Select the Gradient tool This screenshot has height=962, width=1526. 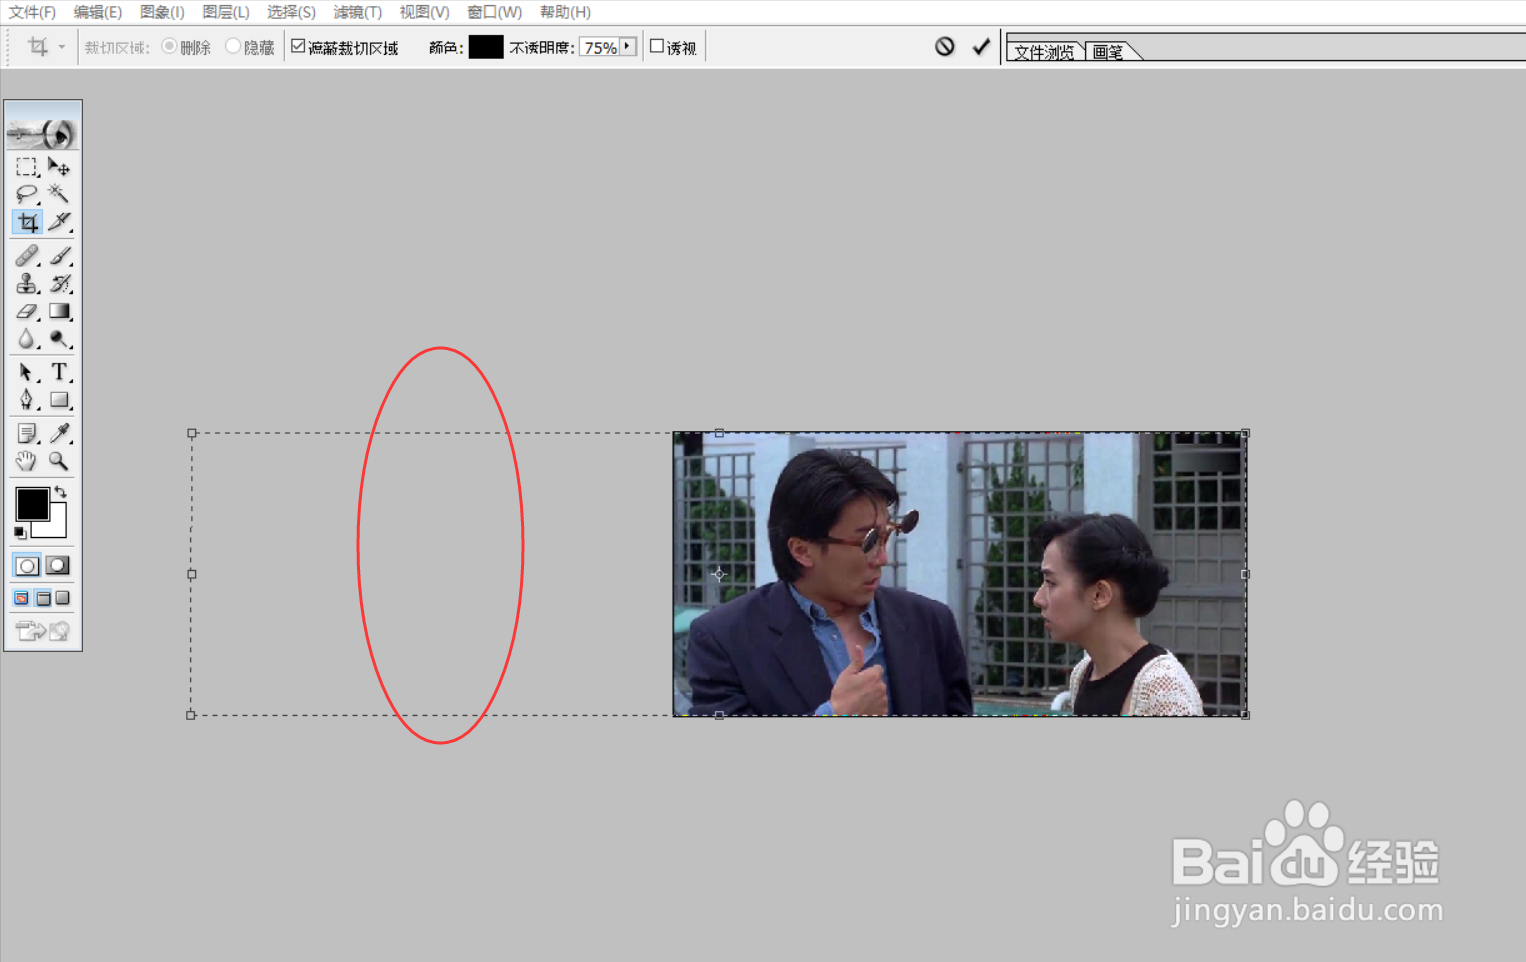tap(59, 312)
